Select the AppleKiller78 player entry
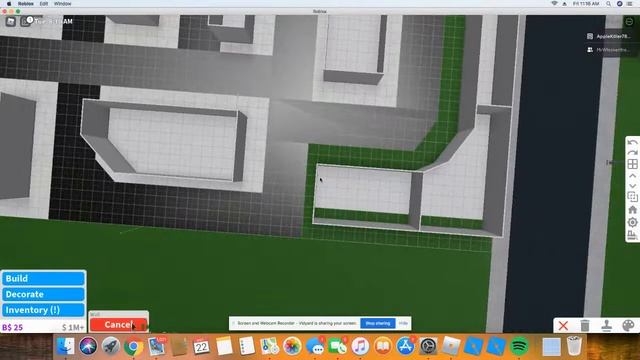The image size is (640, 360). pos(609,36)
